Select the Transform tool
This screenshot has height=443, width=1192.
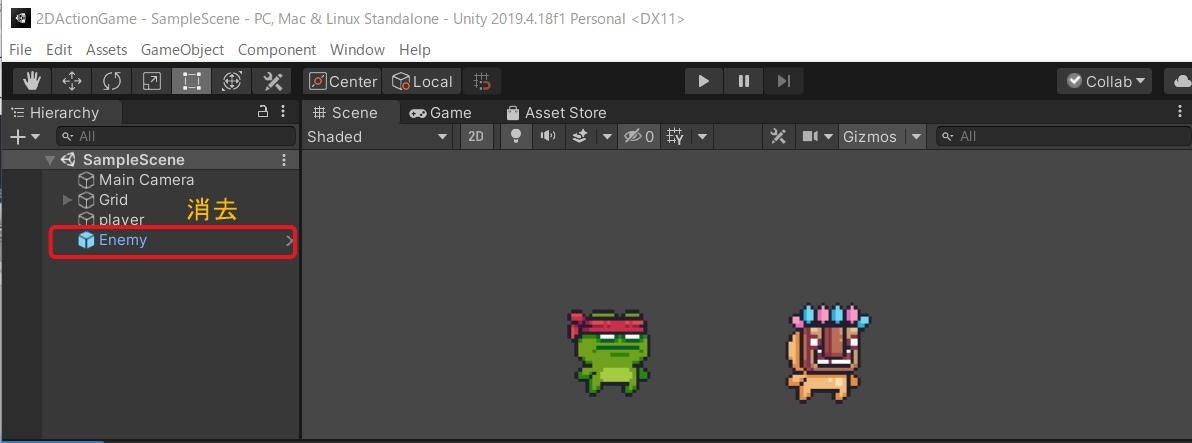pos(232,81)
